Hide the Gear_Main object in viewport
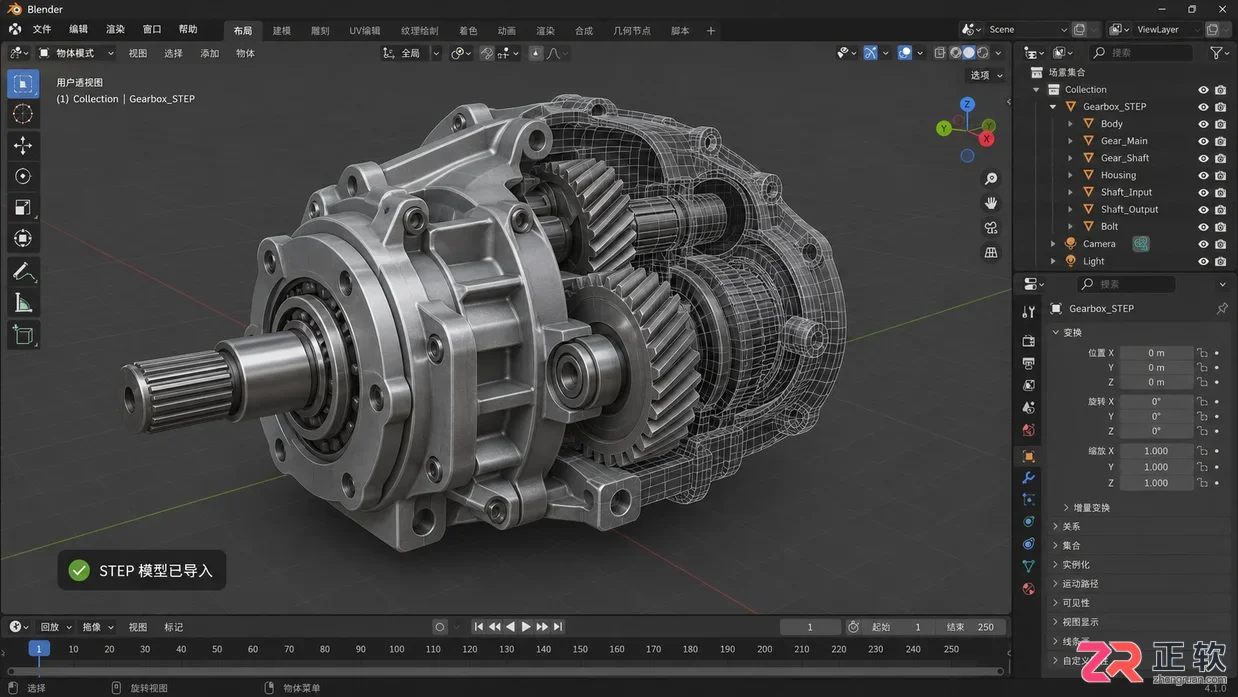The height and width of the screenshot is (697, 1238). (1203, 141)
